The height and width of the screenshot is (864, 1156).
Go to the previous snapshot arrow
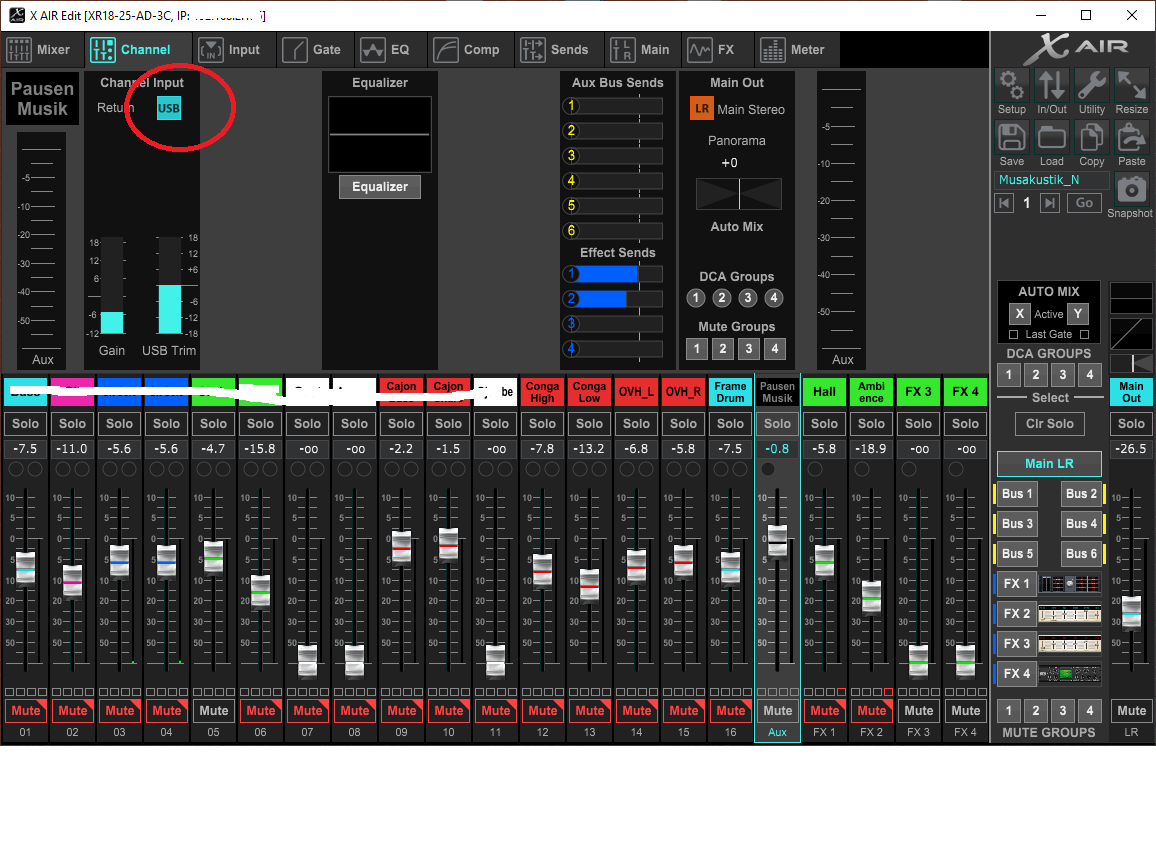click(1004, 203)
